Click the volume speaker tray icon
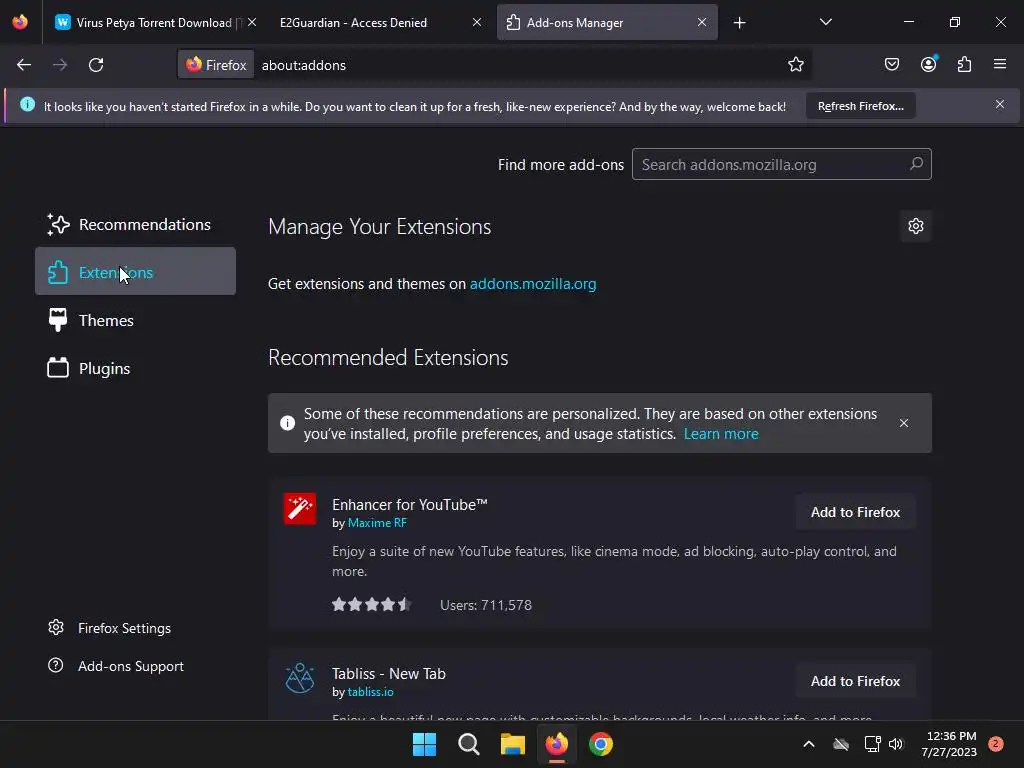 pyautogui.click(x=896, y=744)
